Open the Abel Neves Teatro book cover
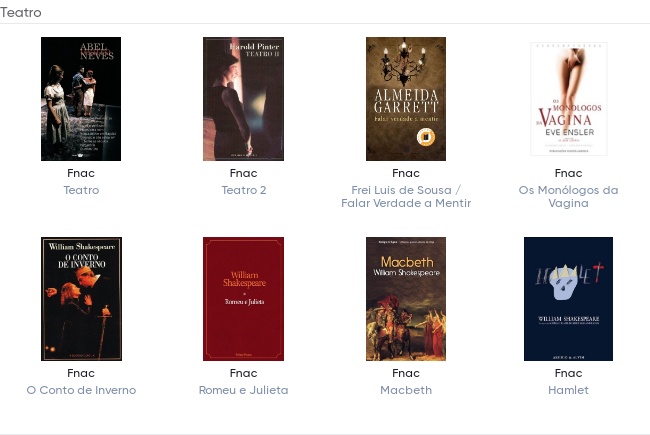Screen dimensions: 650x435 tap(81, 99)
